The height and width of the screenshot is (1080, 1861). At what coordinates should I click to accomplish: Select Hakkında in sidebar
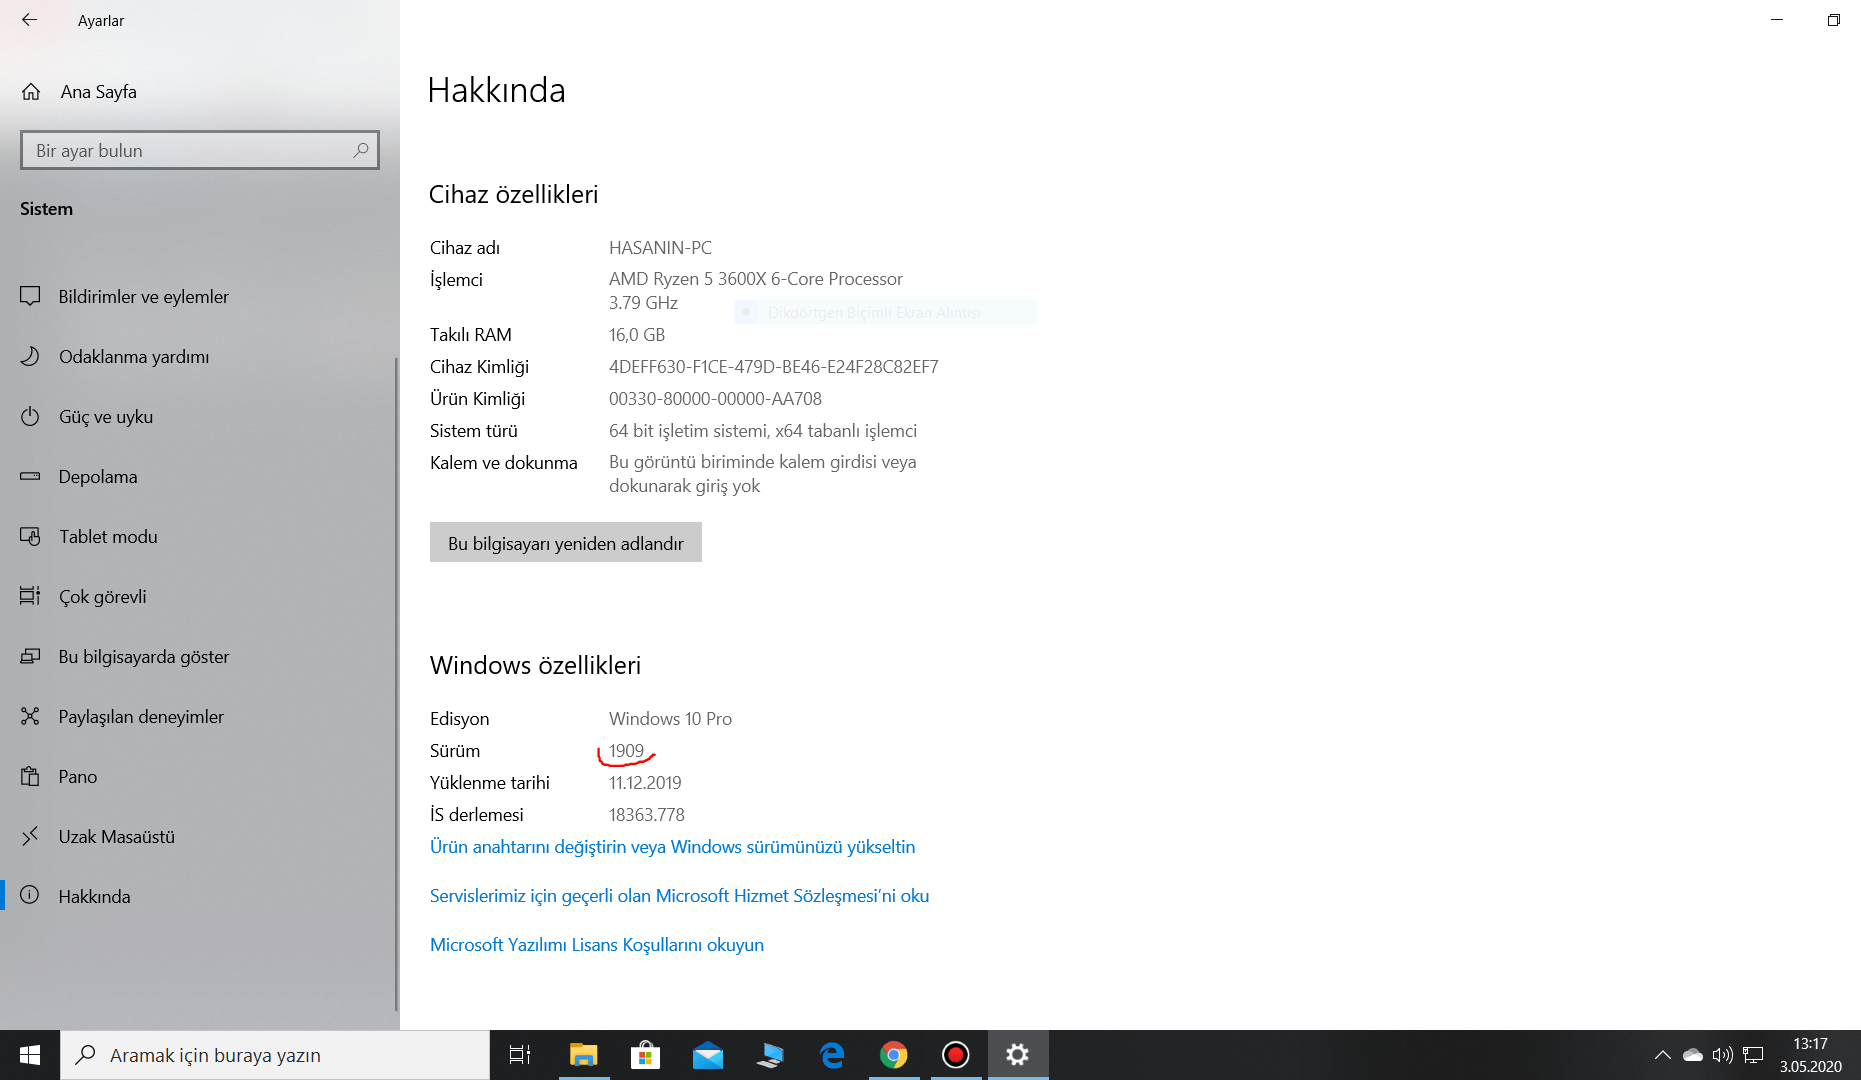point(200,897)
